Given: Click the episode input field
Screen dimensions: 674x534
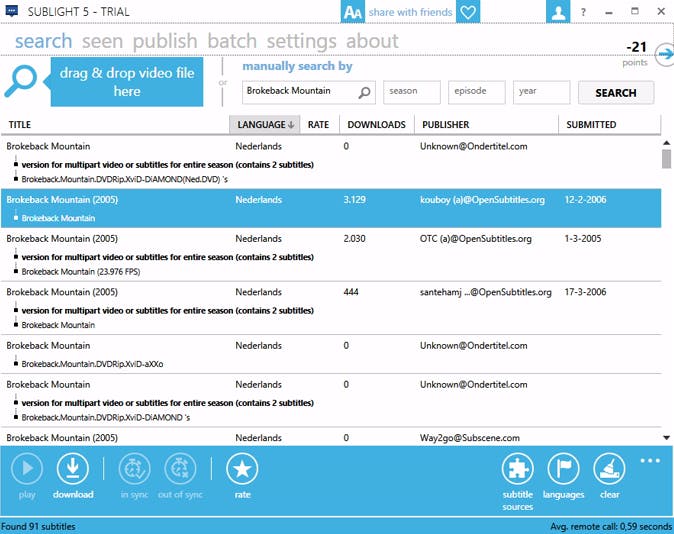Looking at the screenshot, I should pos(477,92).
